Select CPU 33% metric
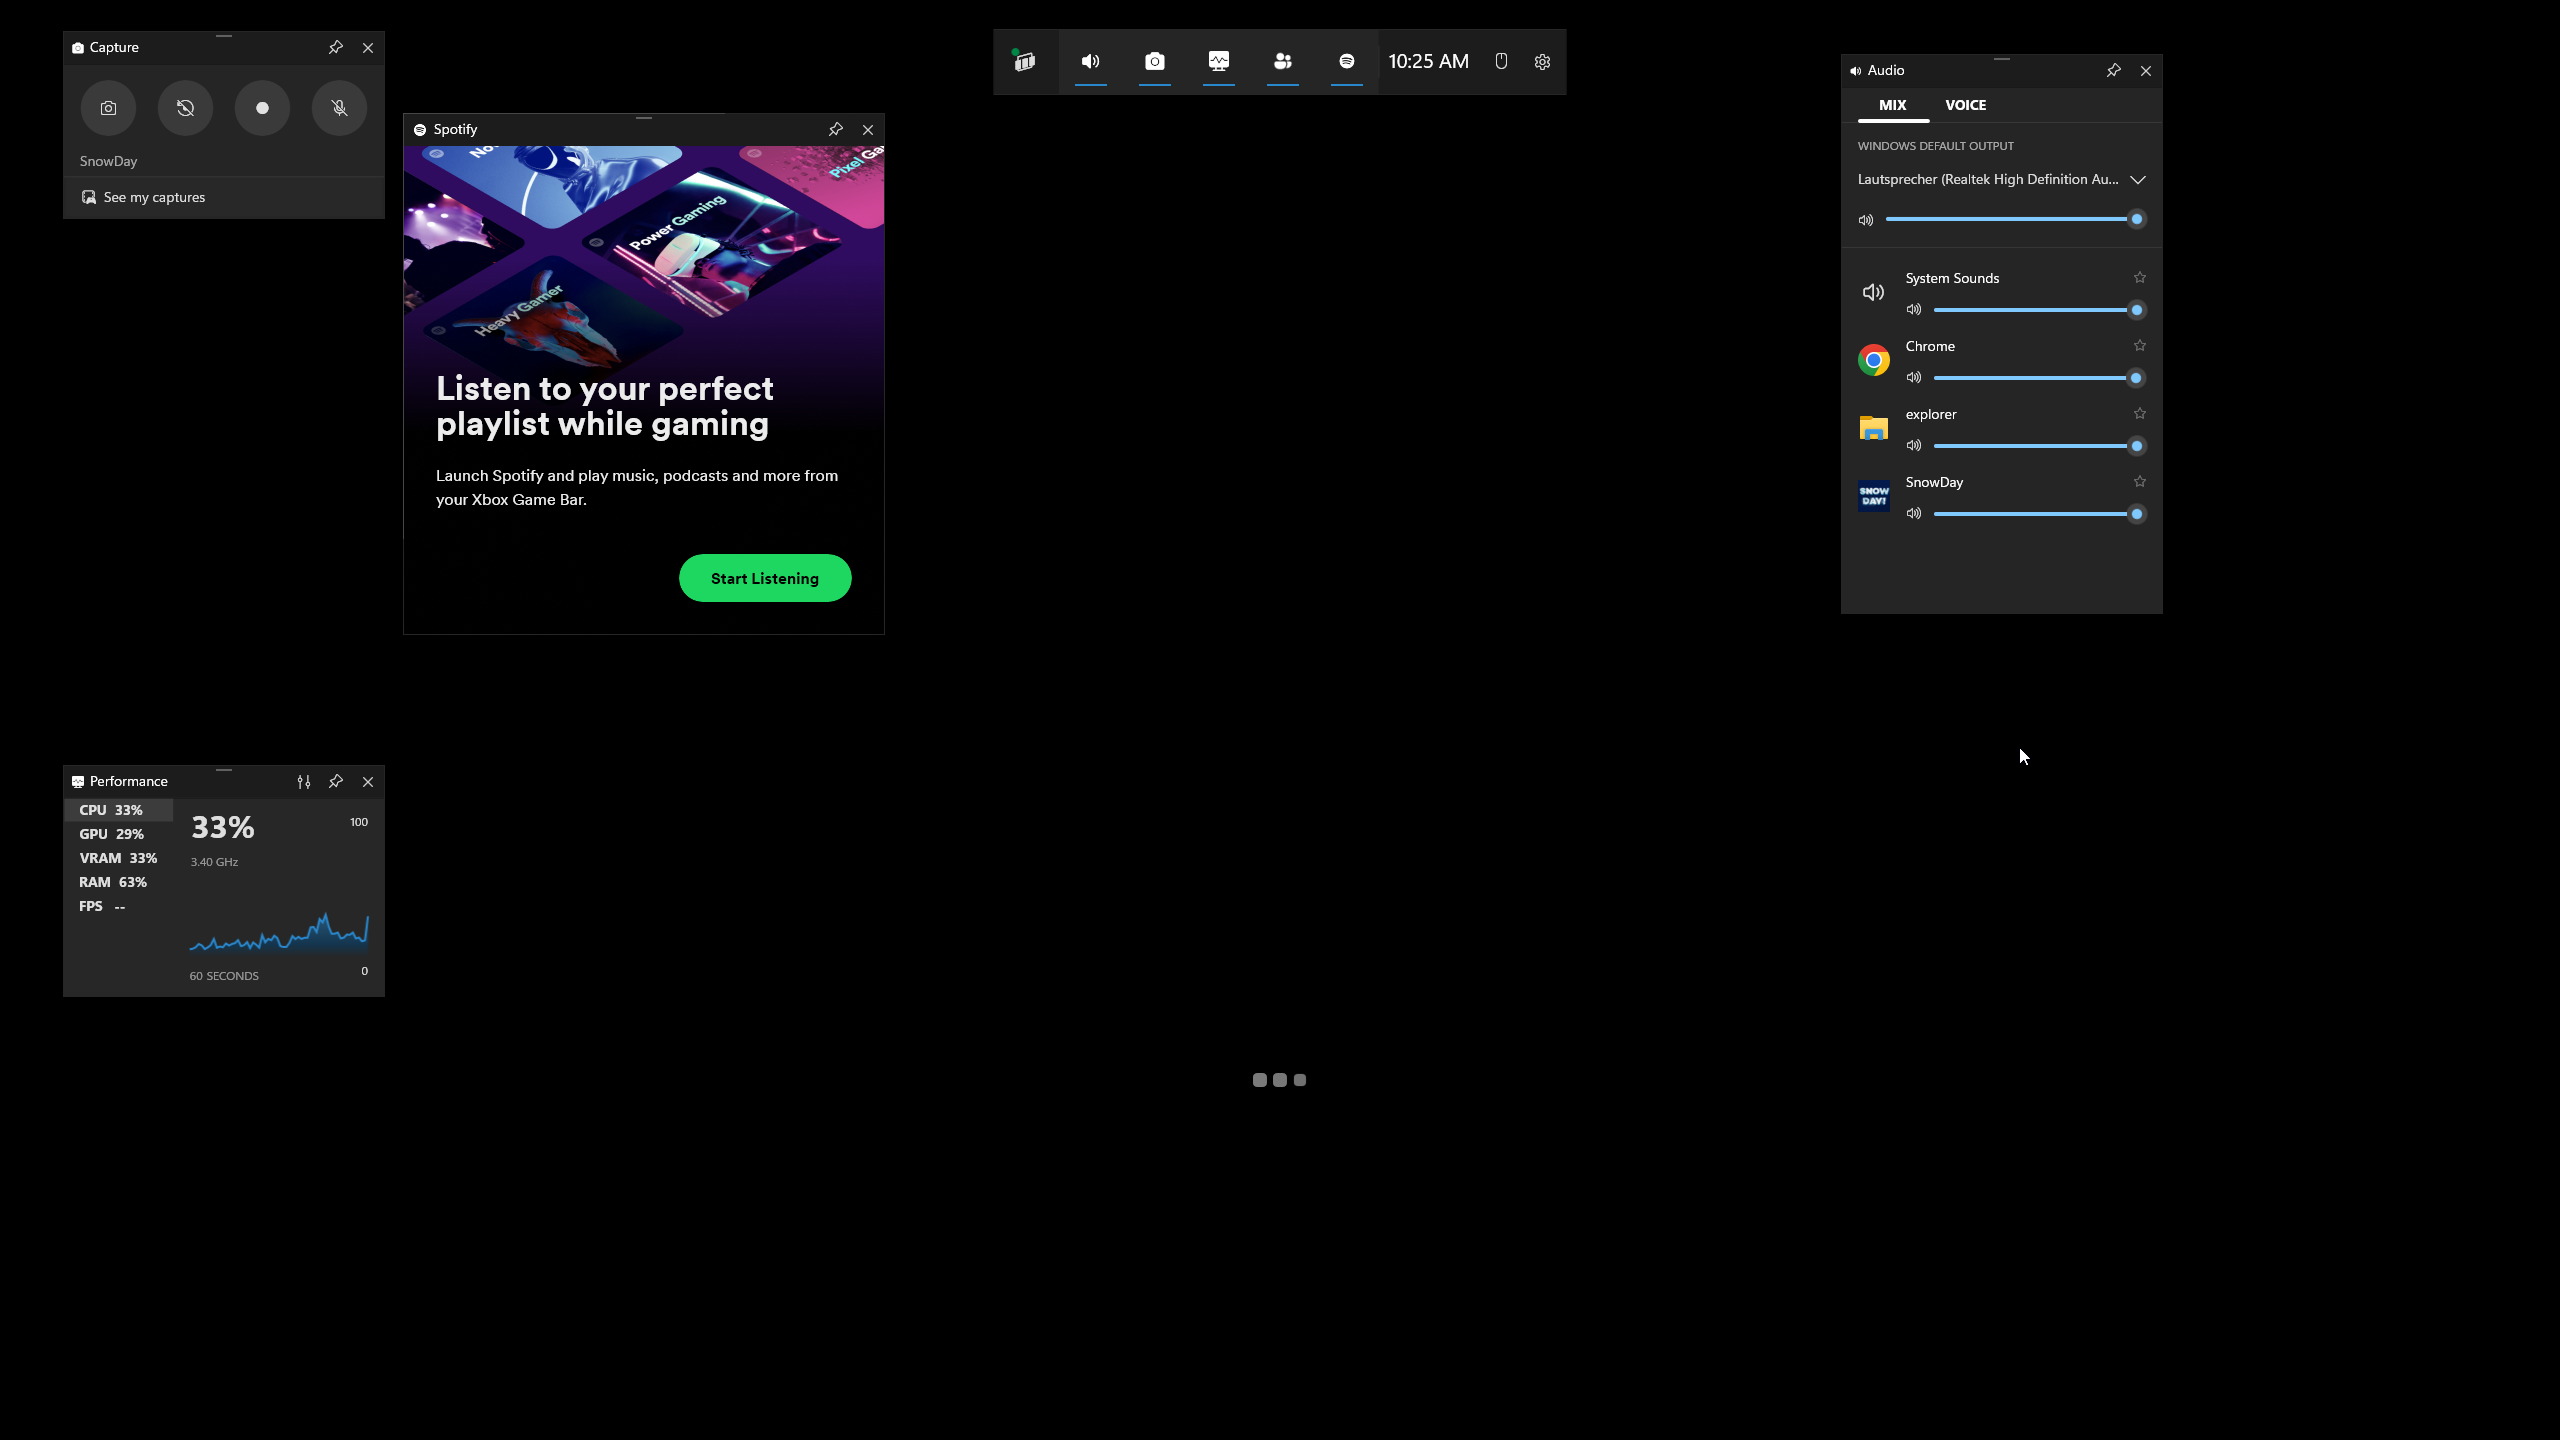Screen dimensions: 2560x1440 point(119,810)
